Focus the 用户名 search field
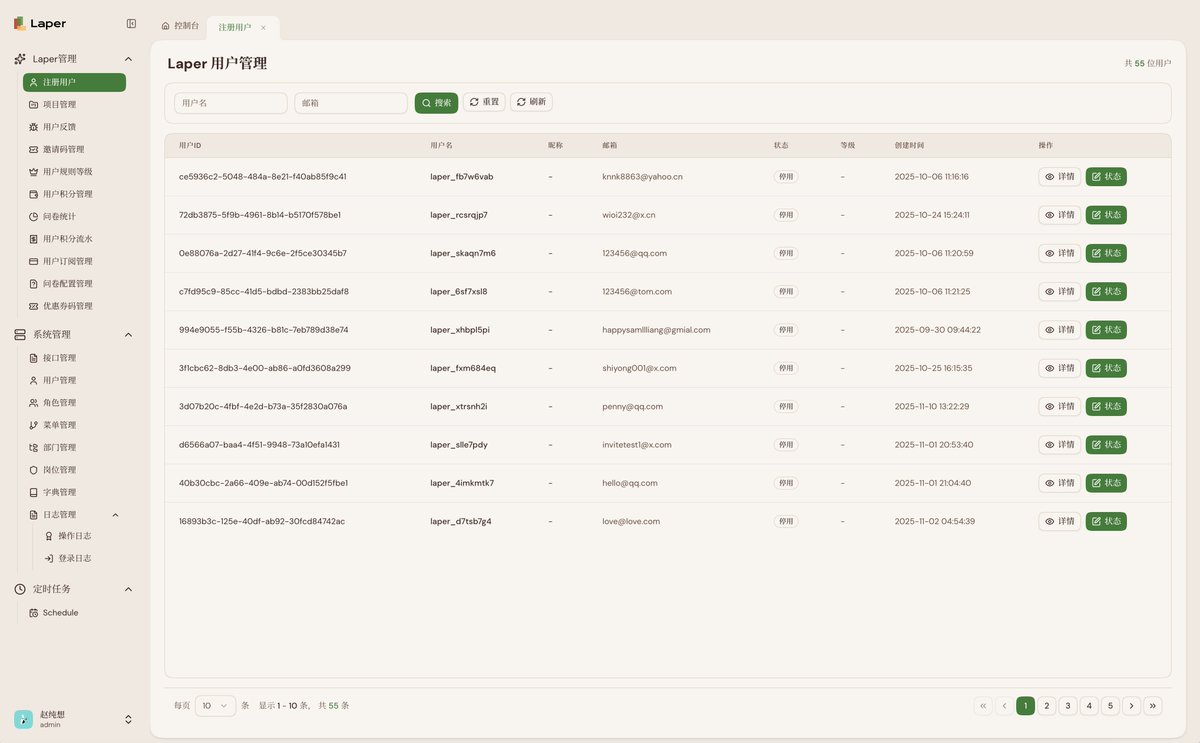The image size is (1200, 743). click(231, 103)
